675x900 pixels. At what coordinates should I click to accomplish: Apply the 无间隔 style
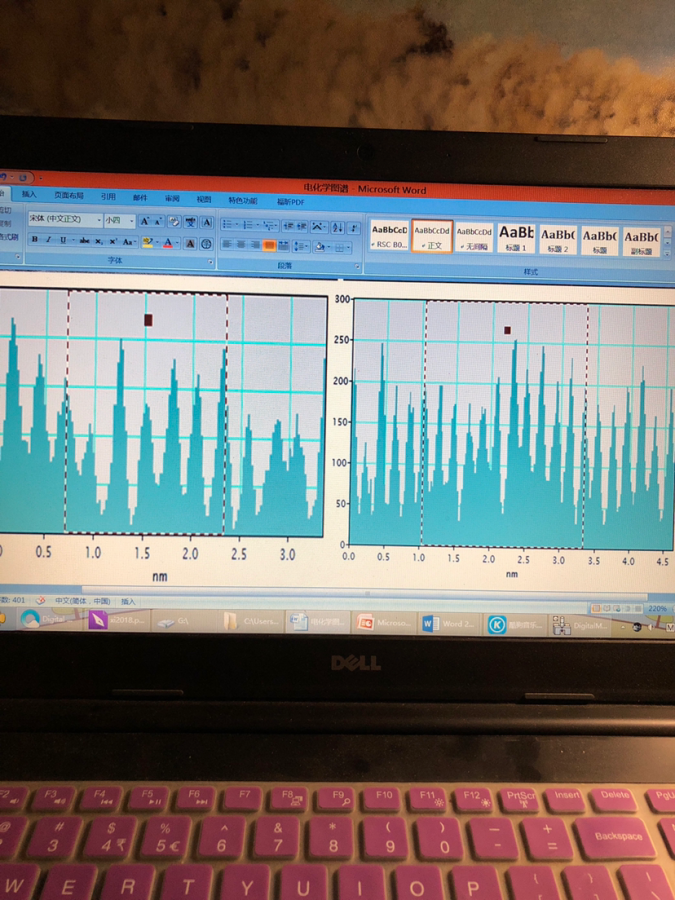coord(474,238)
